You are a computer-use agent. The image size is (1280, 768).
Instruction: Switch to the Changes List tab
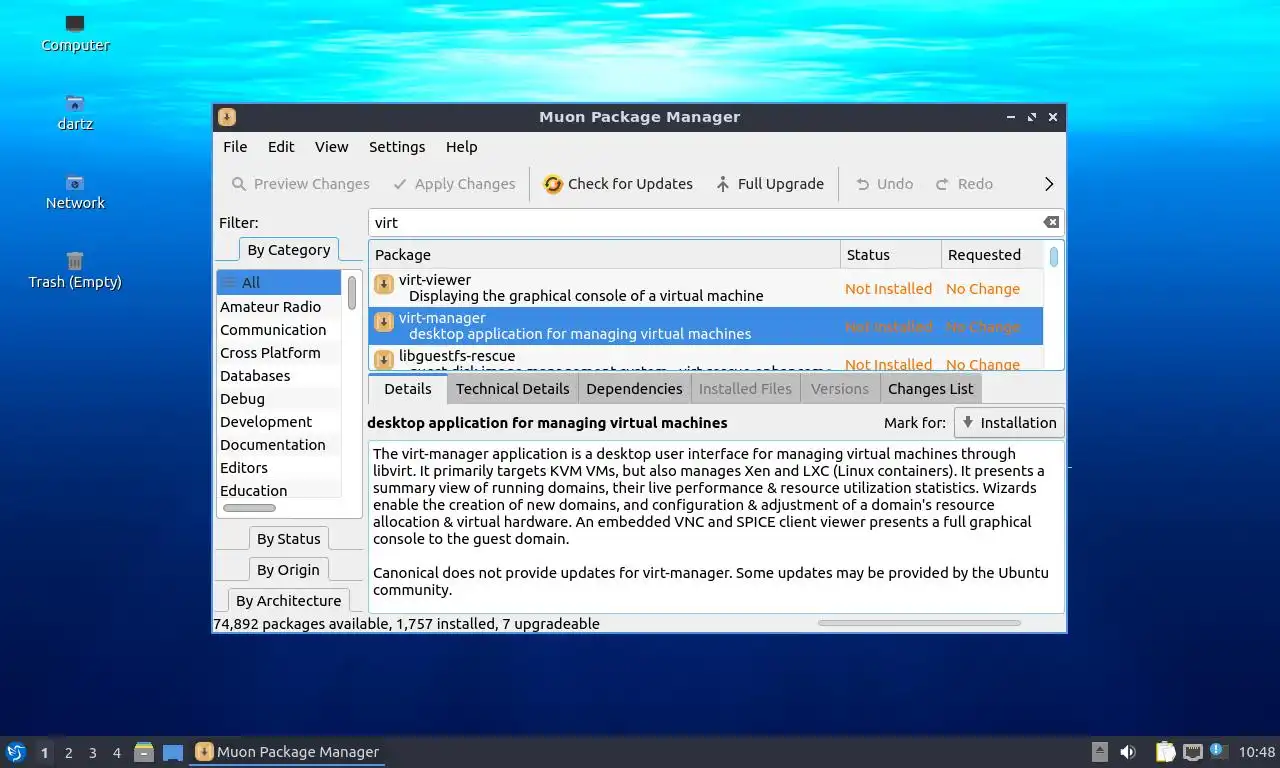(x=930, y=389)
